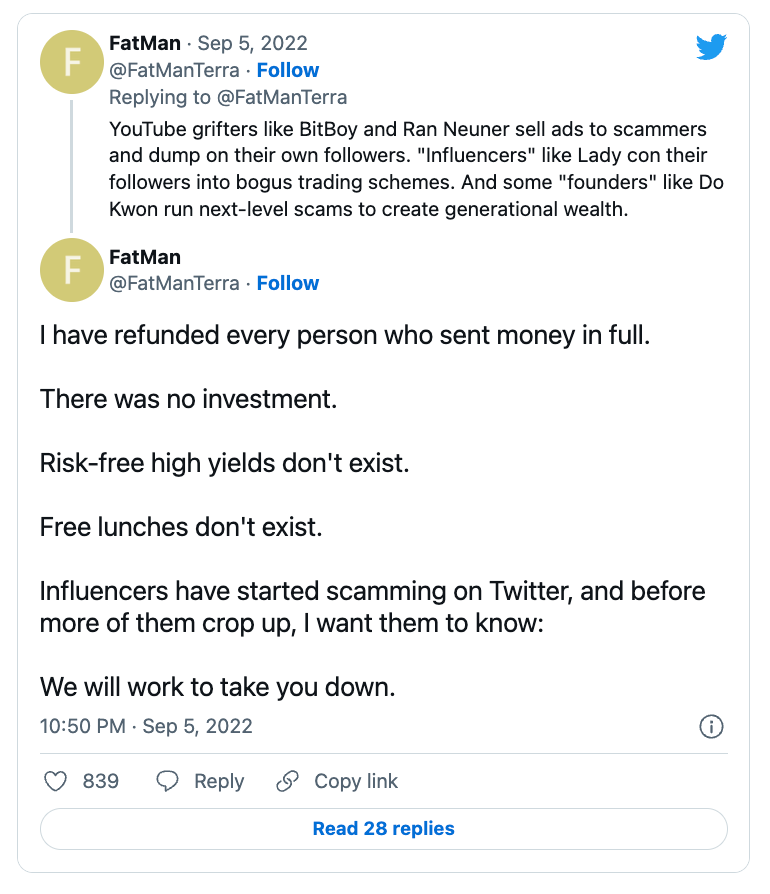Click the FatMan display name in main tweet
This screenshot has height=894, width=770.
point(145,257)
